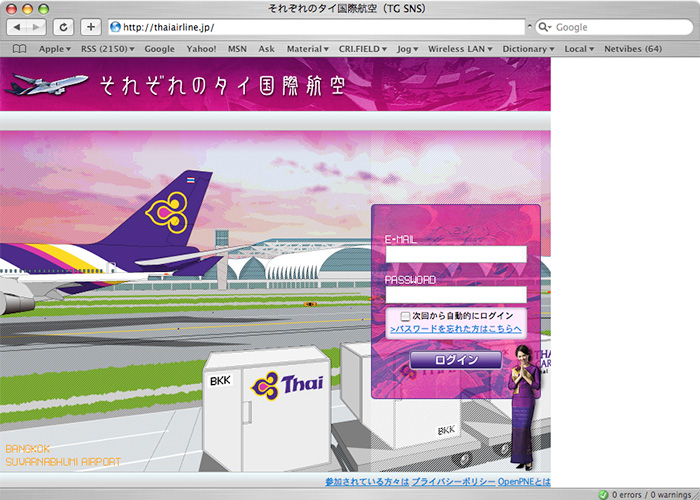The width and height of the screenshot is (700, 500).
Task: Open the Apple bookmarks dropdown
Action: point(54,49)
